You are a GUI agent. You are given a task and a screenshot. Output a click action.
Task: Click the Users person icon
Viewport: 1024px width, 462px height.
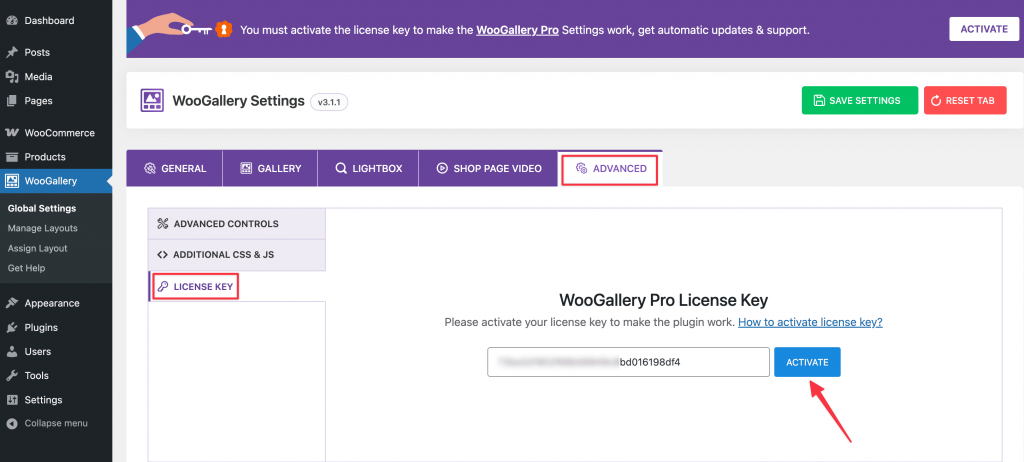tap(12, 352)
